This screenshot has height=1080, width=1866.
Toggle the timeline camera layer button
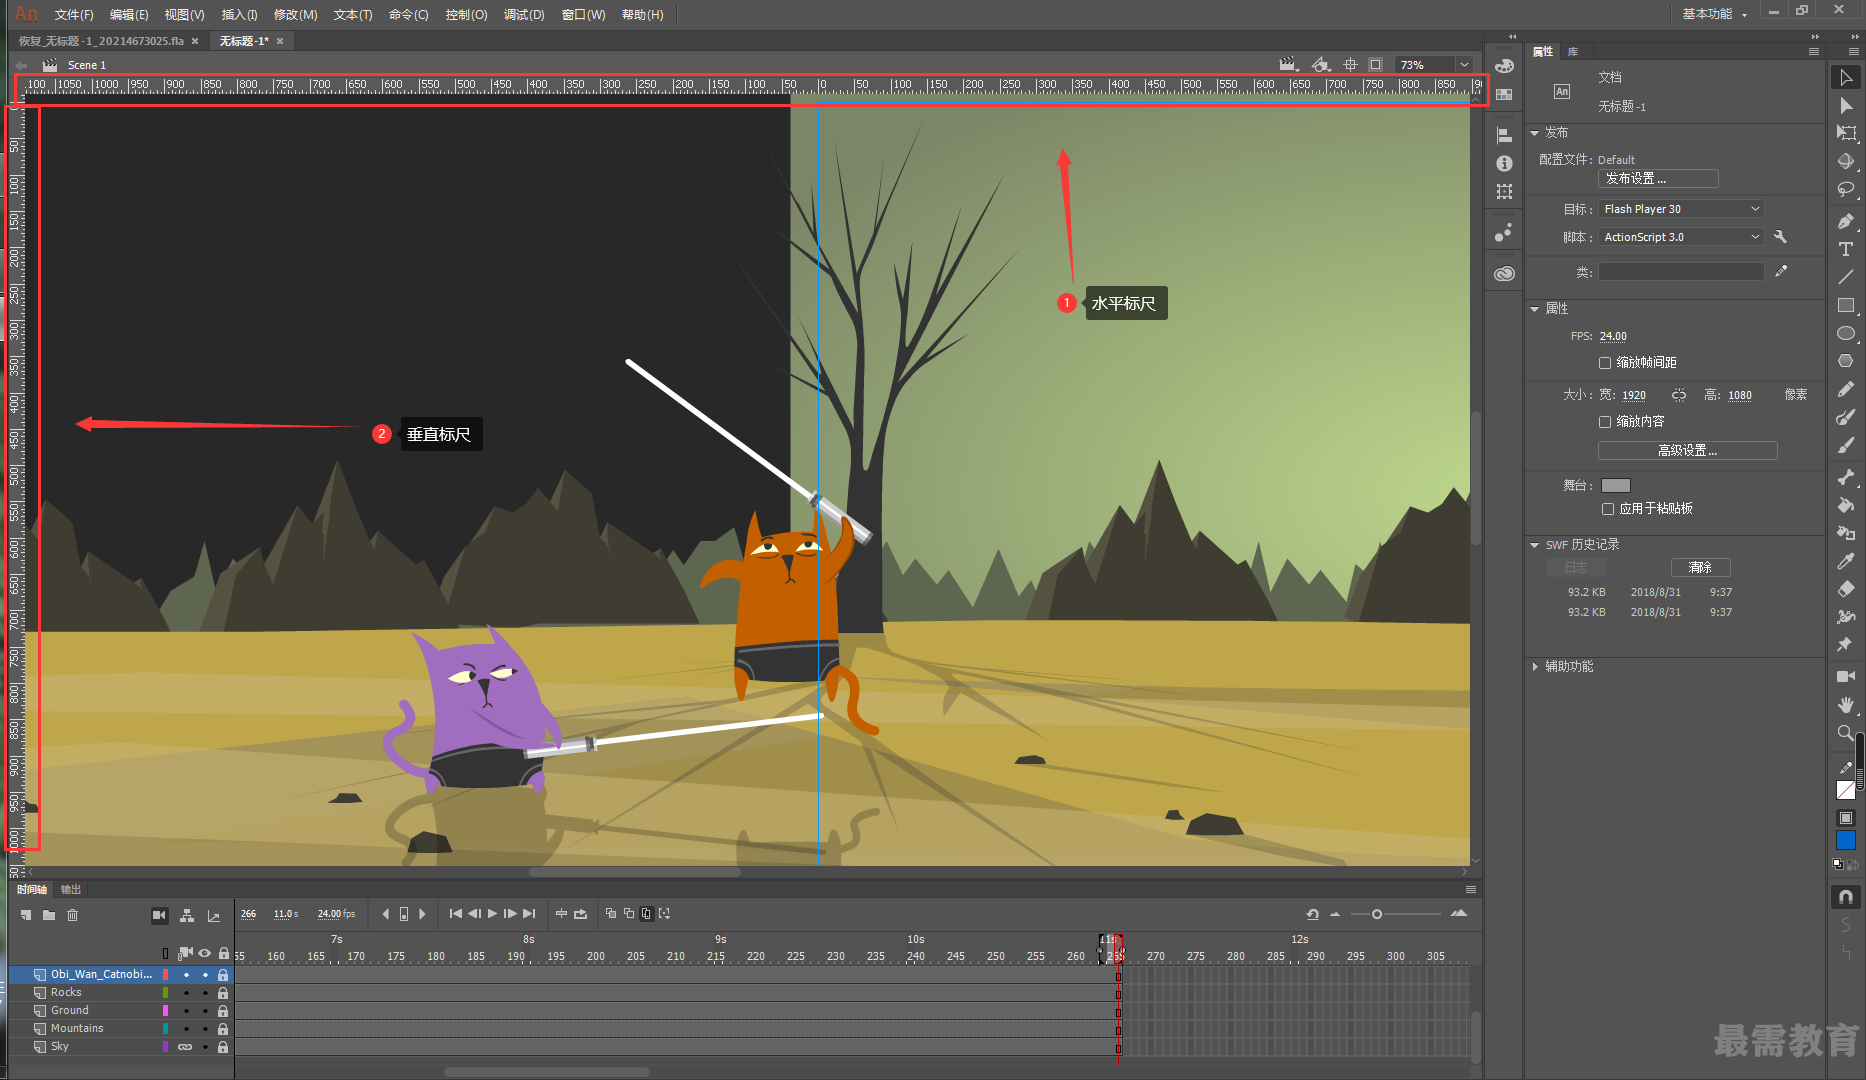click(x=159, y=915)
